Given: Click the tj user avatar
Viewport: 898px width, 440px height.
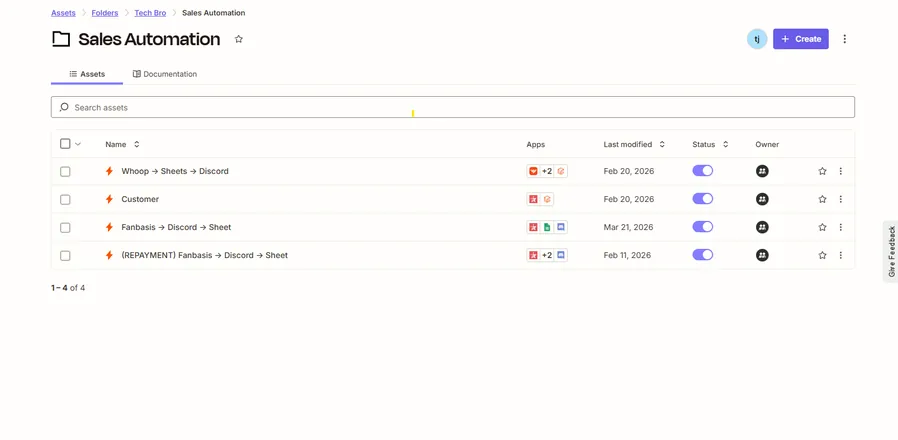Looking at the screenshot, I should 757,39.
